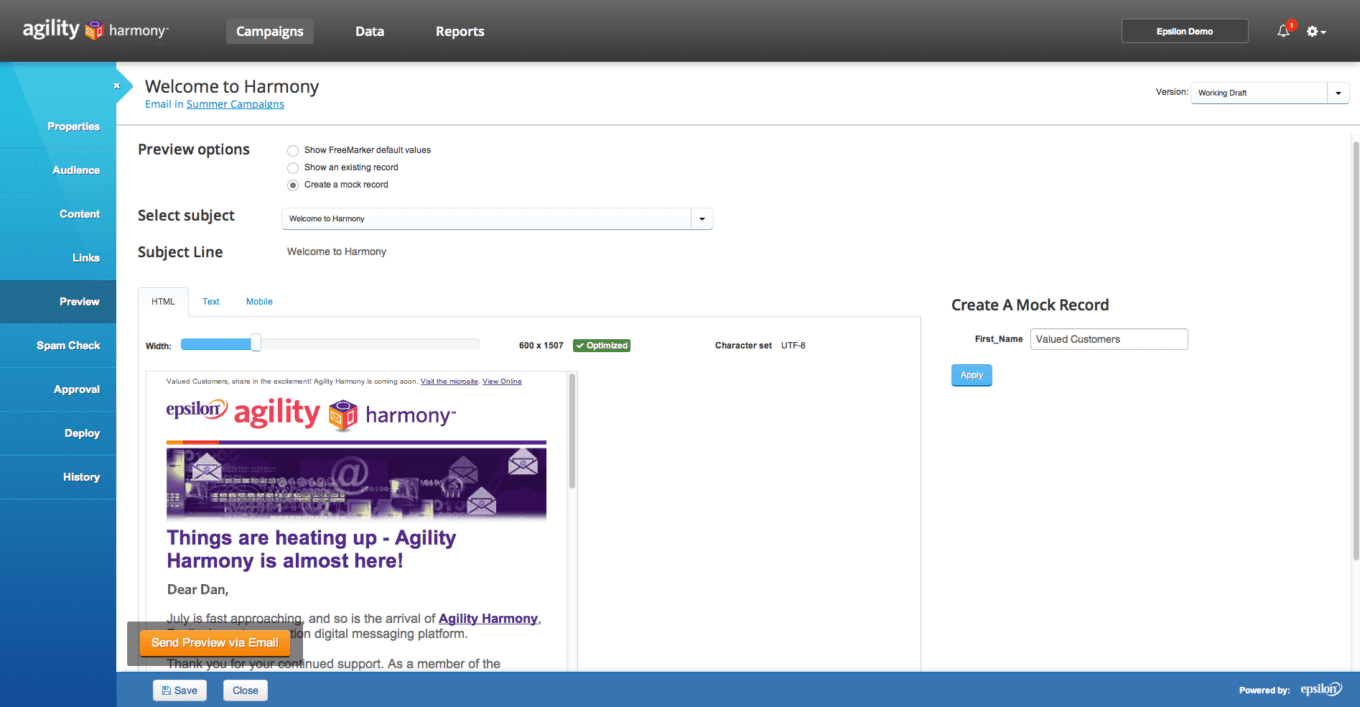
Task: Click the Subject Line text Welcome to Harmony
Action: coord(336,252)
